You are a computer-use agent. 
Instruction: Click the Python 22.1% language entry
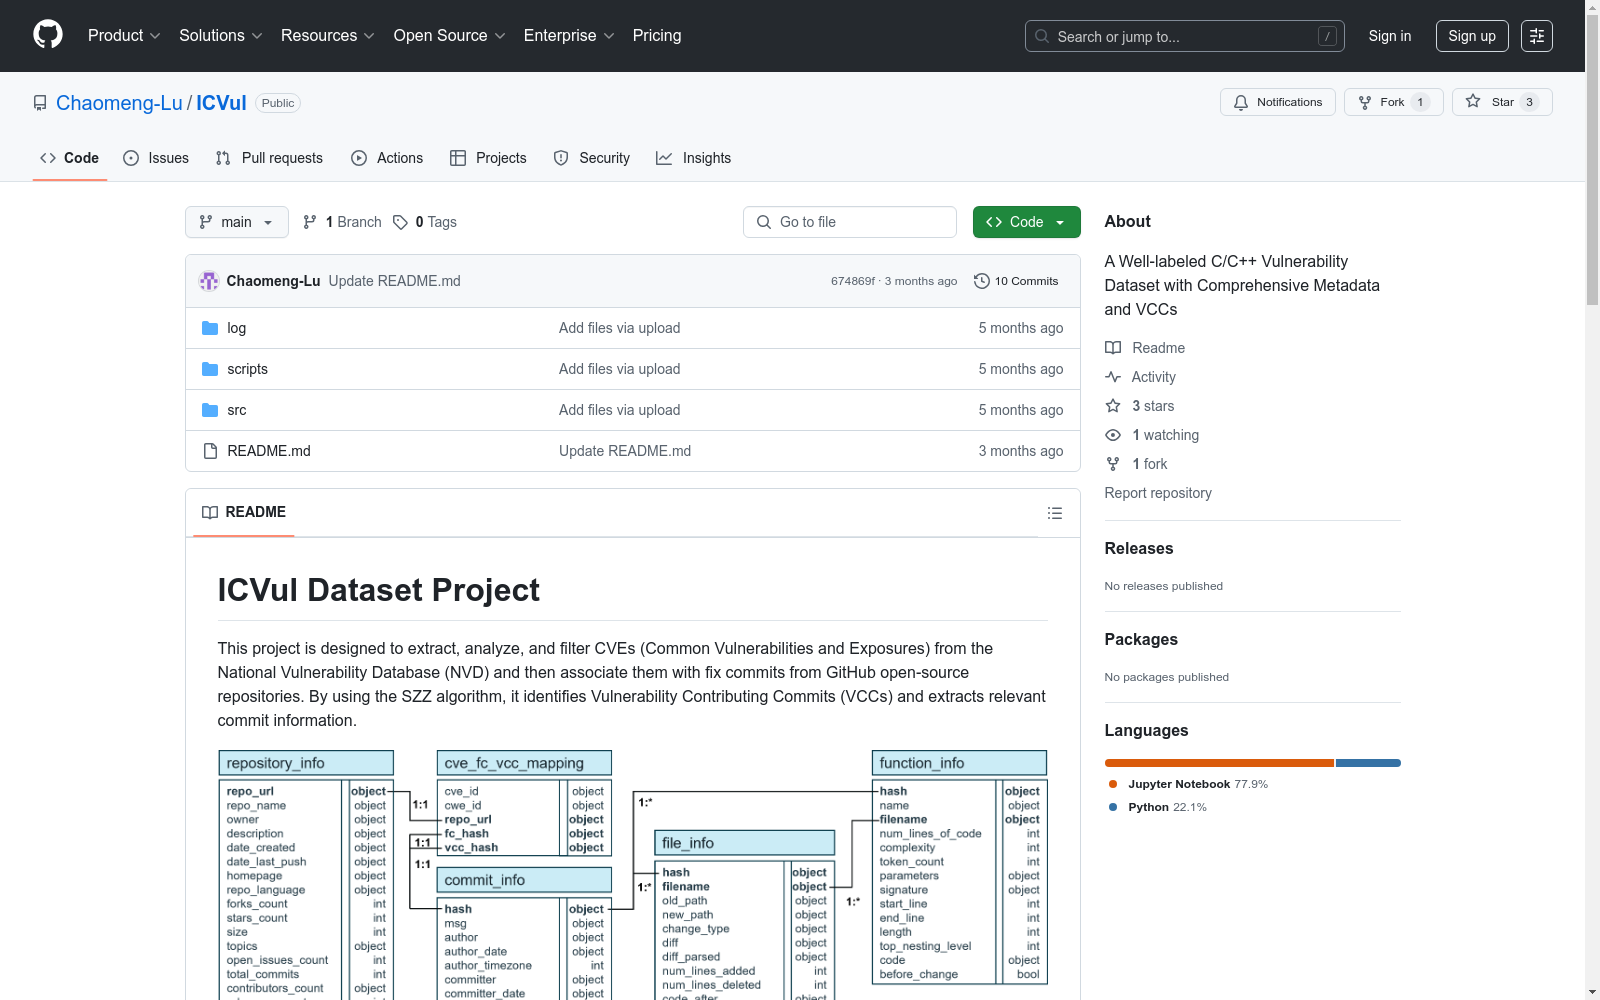tap(1158, 807)
